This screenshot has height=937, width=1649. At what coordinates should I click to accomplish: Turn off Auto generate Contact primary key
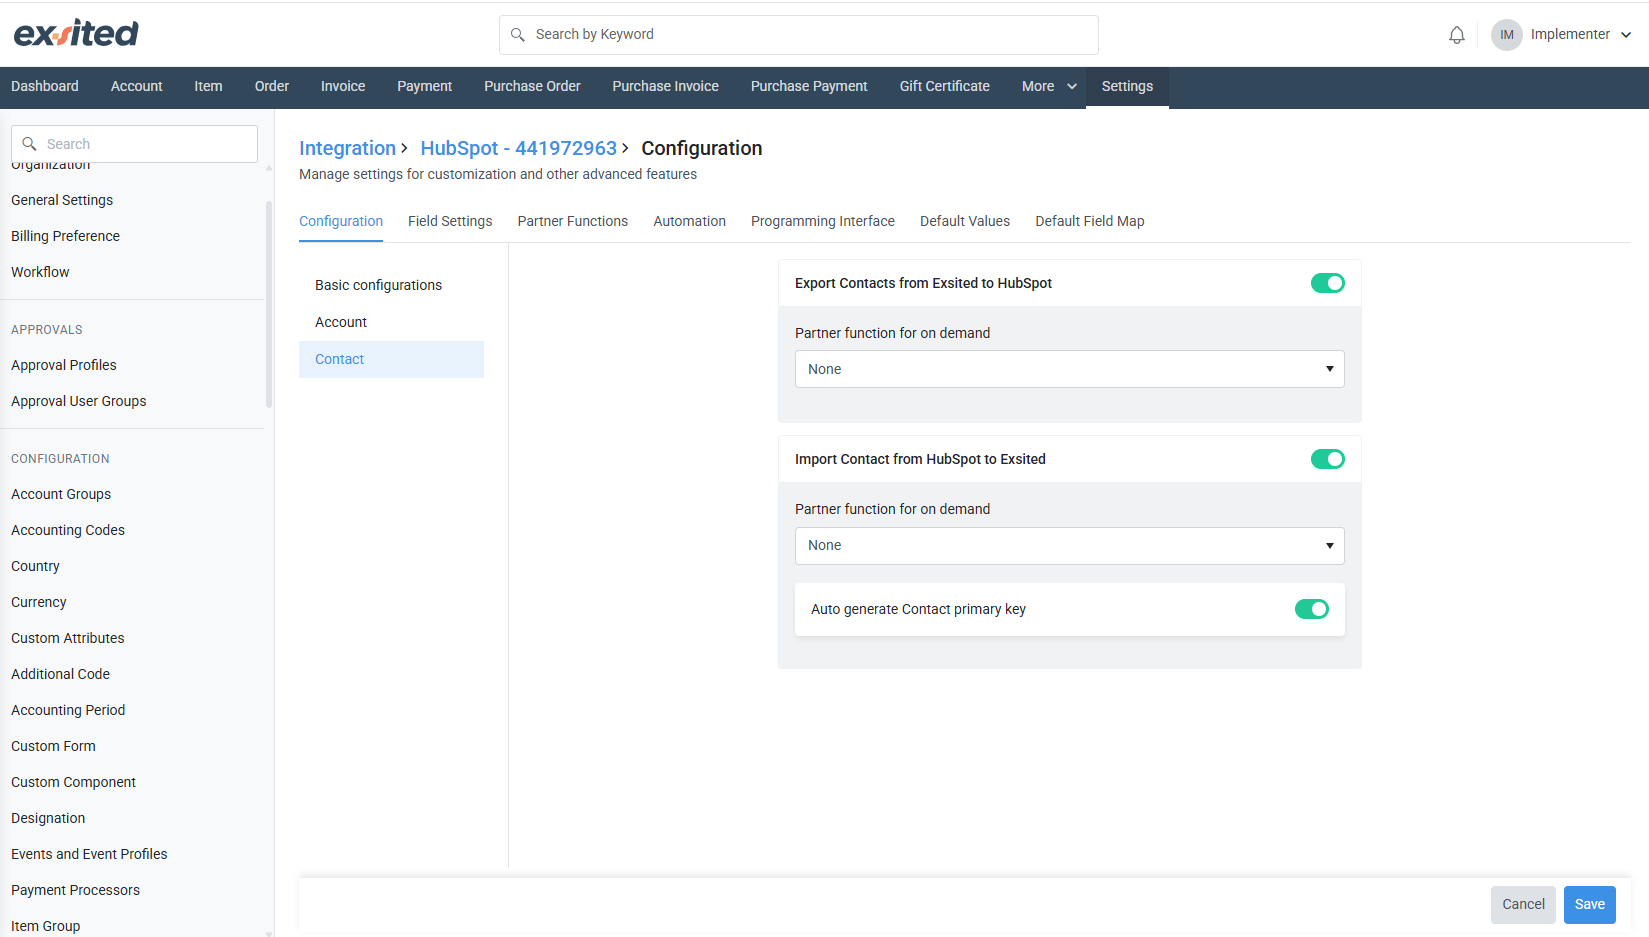1311,609
